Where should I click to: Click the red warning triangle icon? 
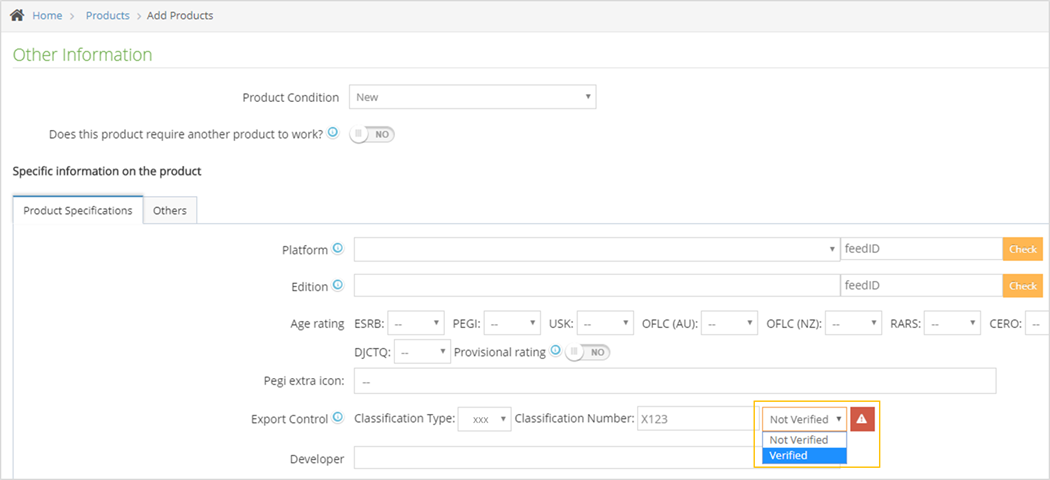(862, 419)
